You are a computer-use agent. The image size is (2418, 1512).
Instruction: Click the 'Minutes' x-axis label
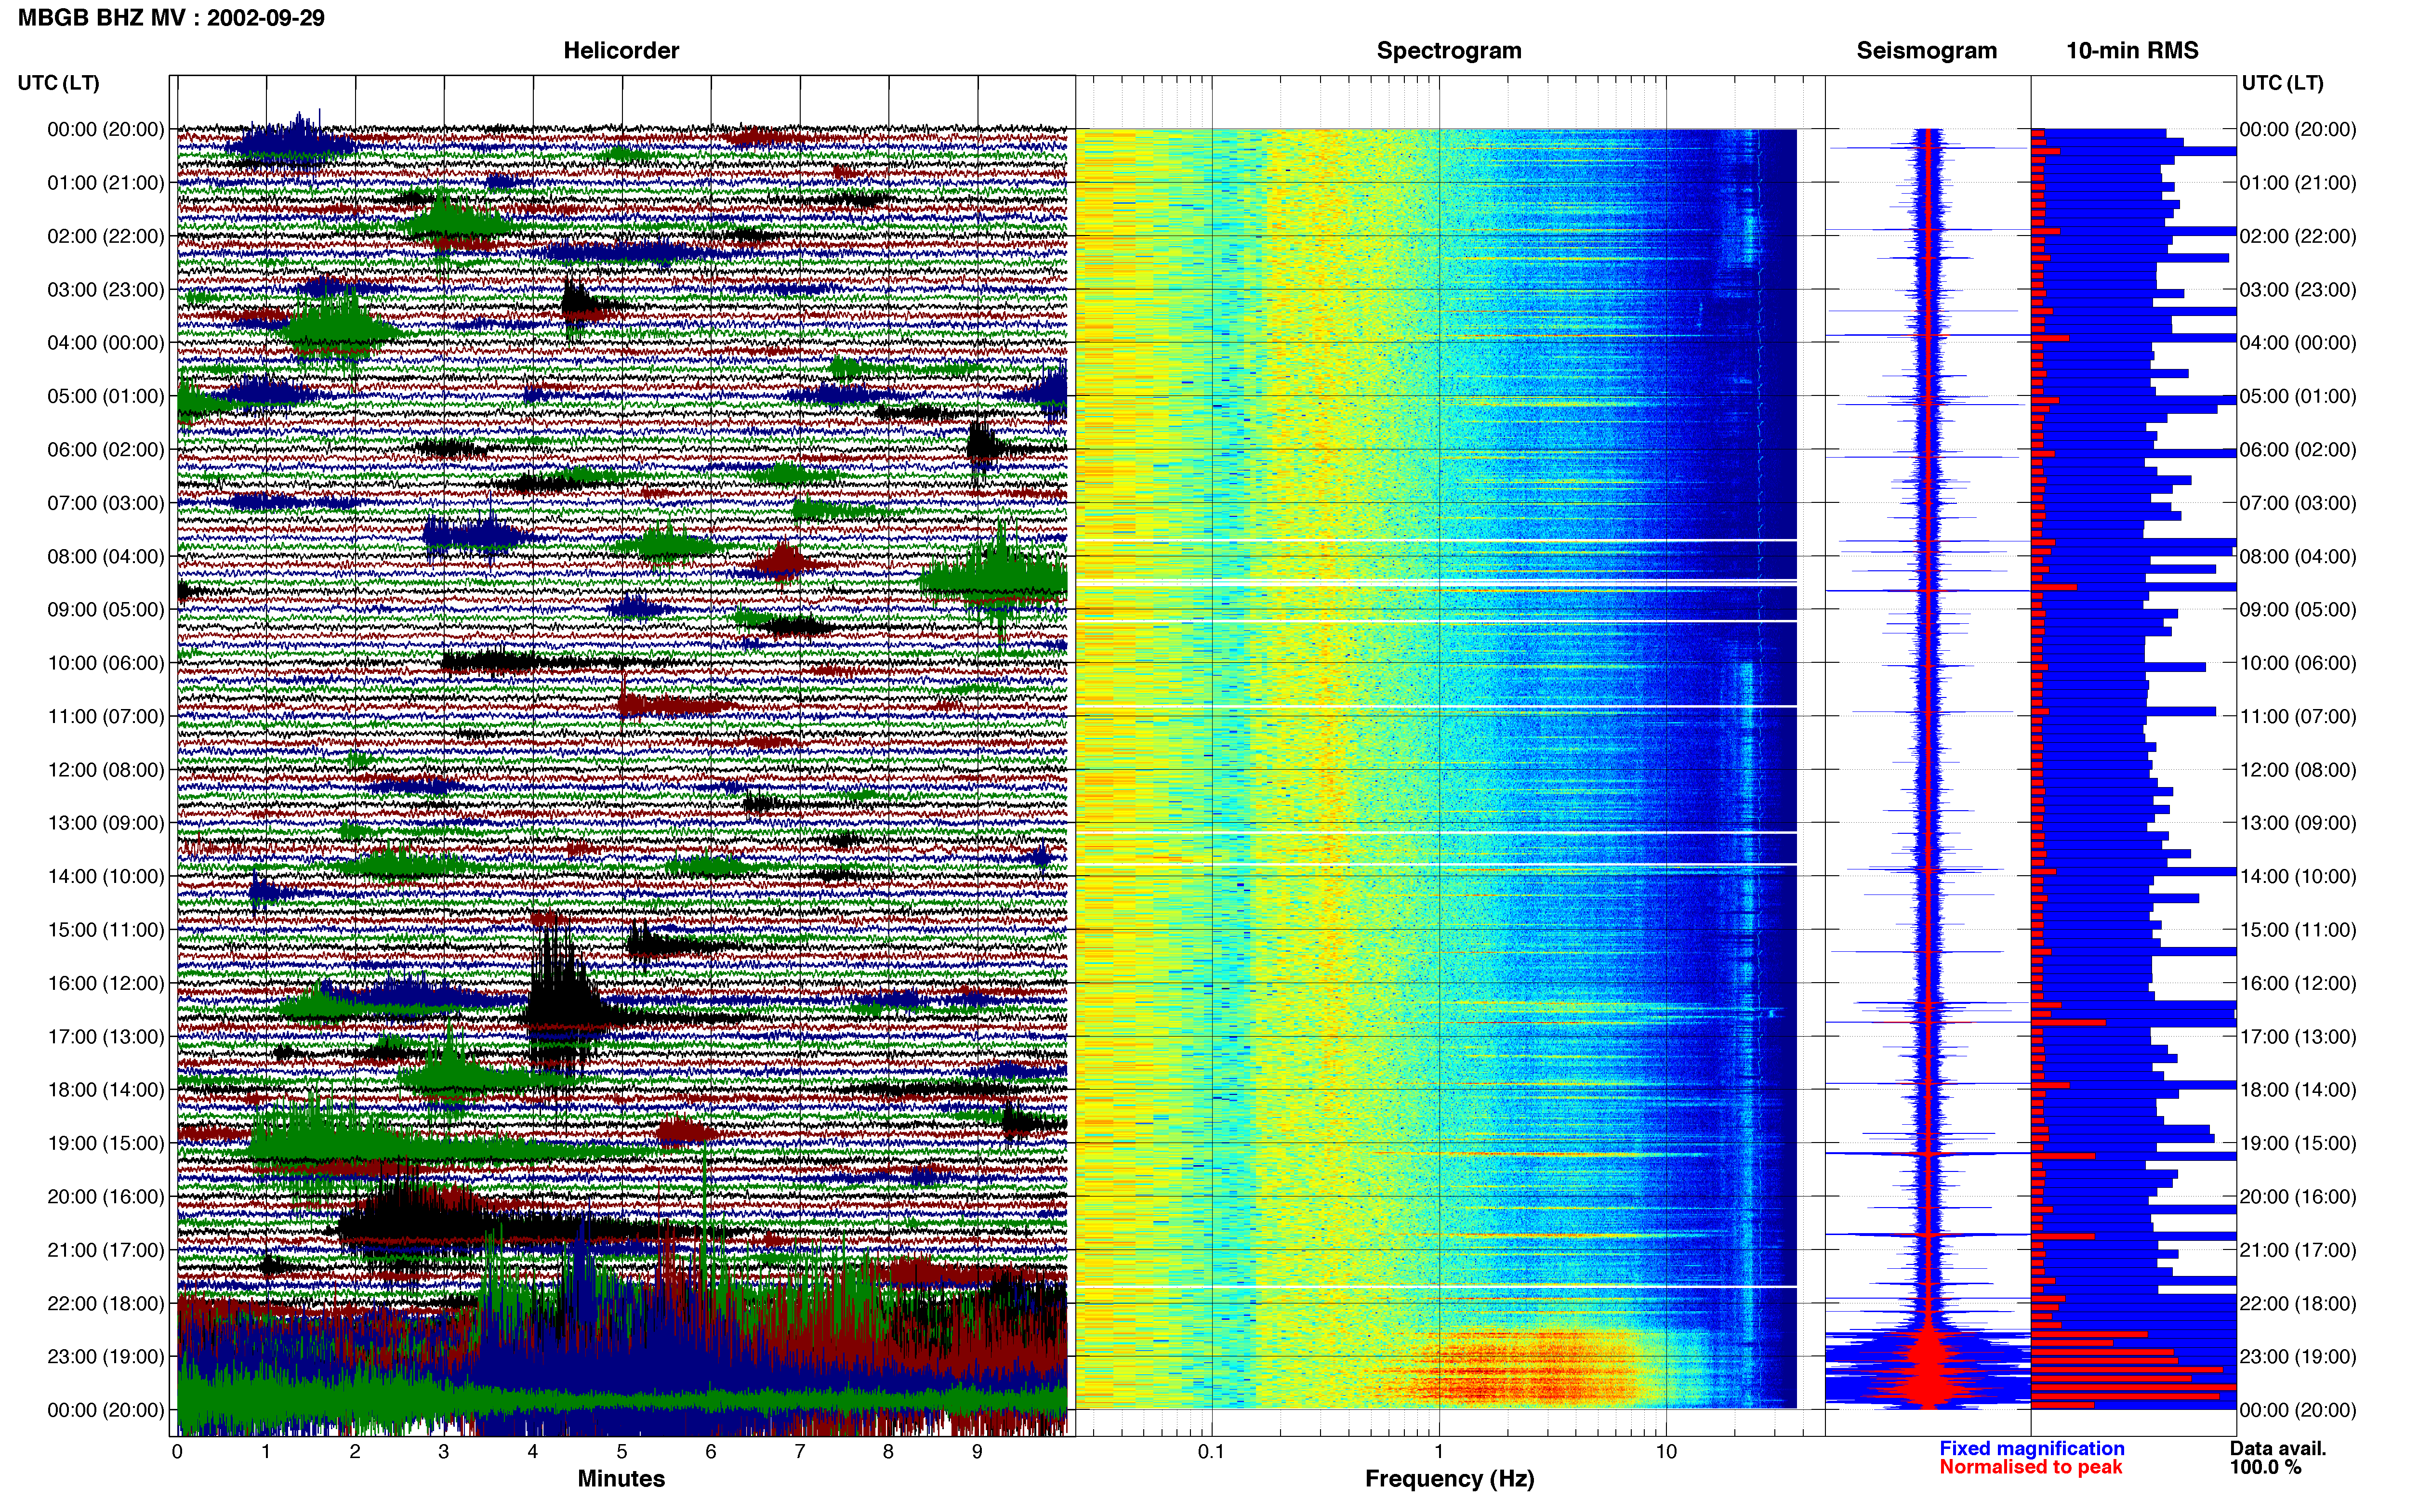(621, 1479)
